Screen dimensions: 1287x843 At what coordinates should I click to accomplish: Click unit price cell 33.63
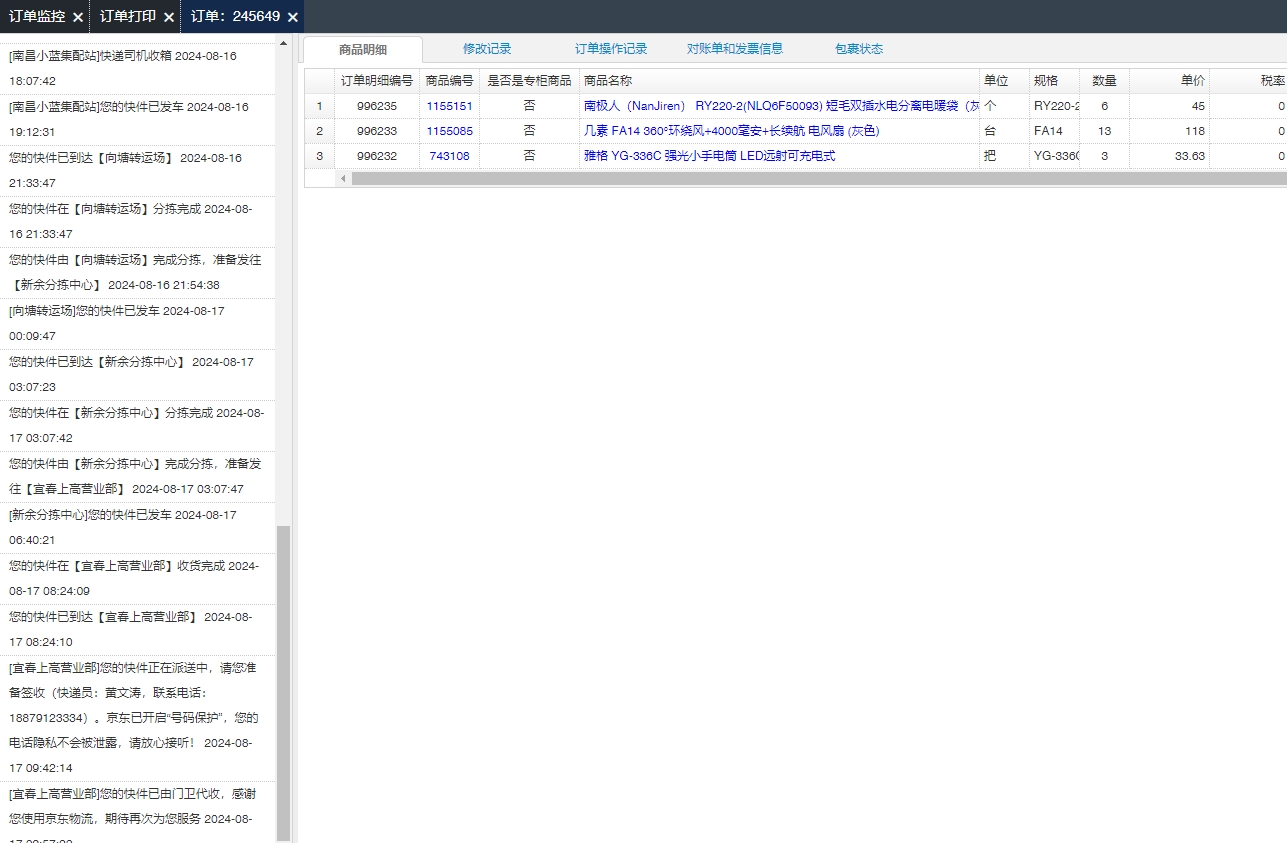(1169, 155)
